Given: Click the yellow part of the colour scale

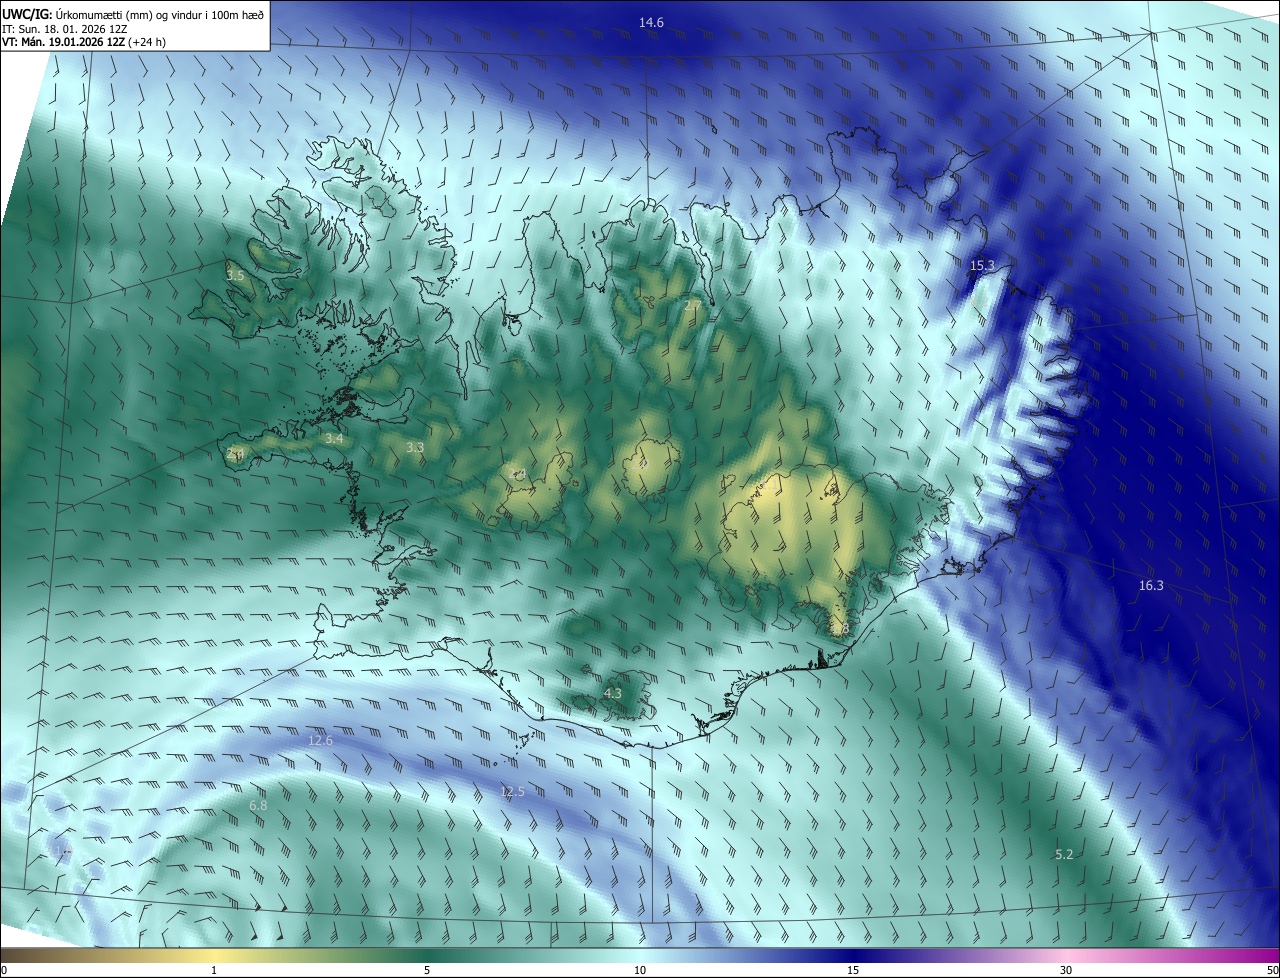Looking at the screenshot, I should (214, 956).
